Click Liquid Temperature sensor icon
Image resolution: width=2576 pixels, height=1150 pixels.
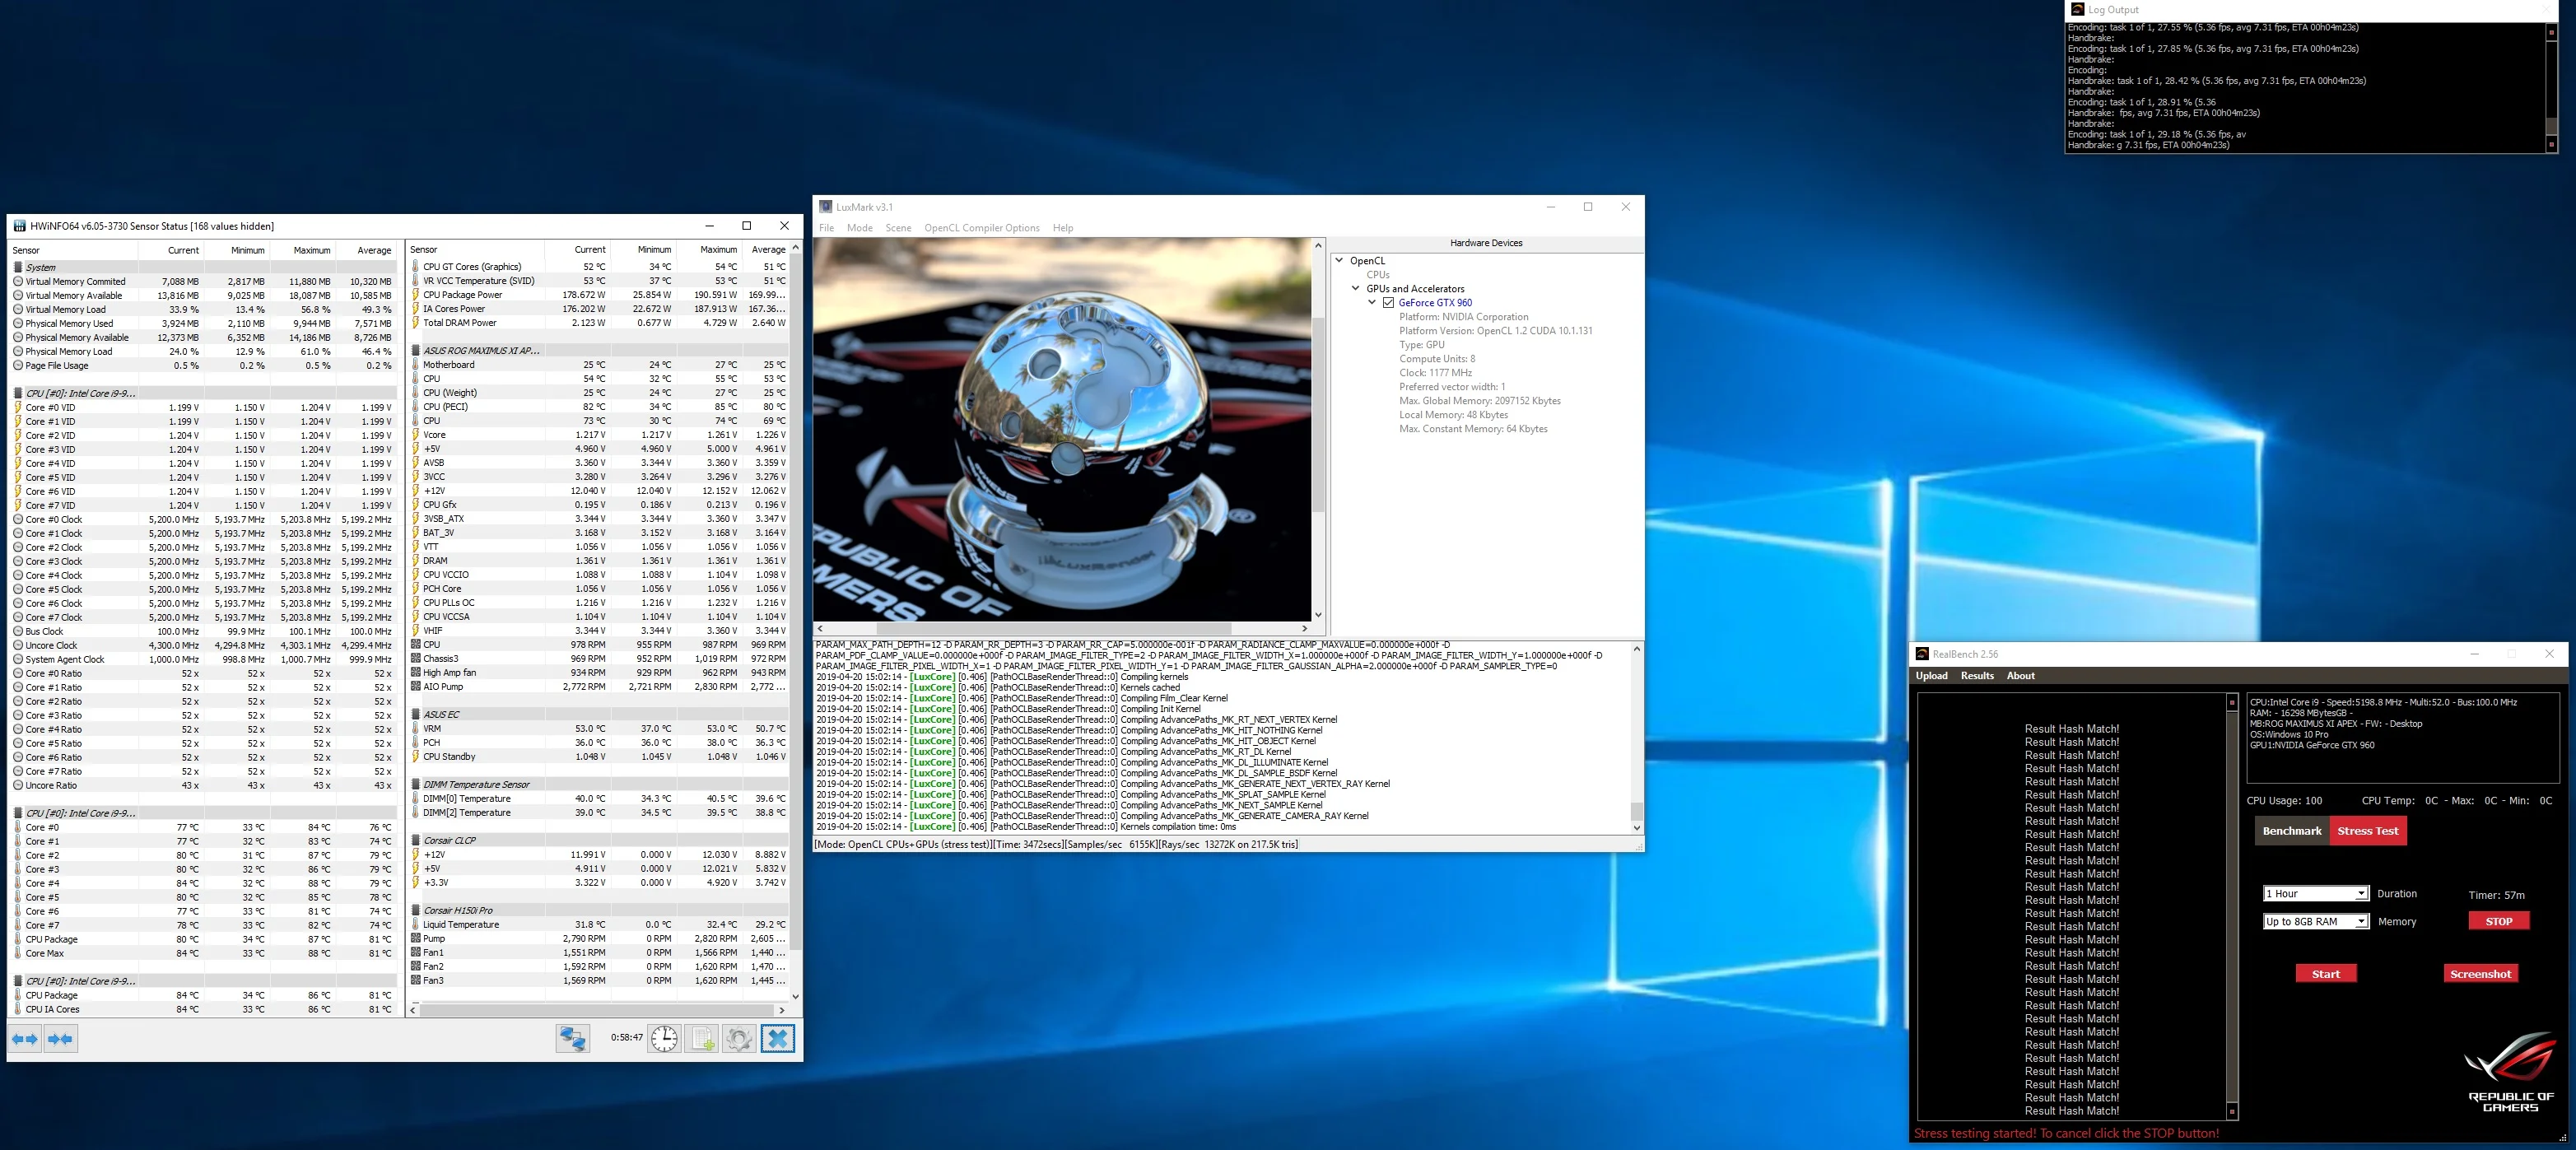(415, 924)
